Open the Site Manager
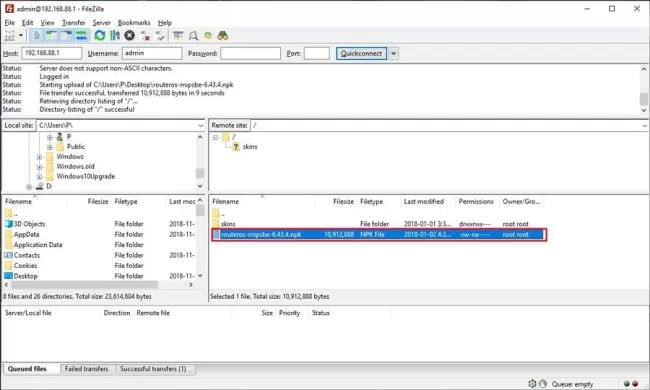This screenshot has height=390, width=650. pos(10,36)
